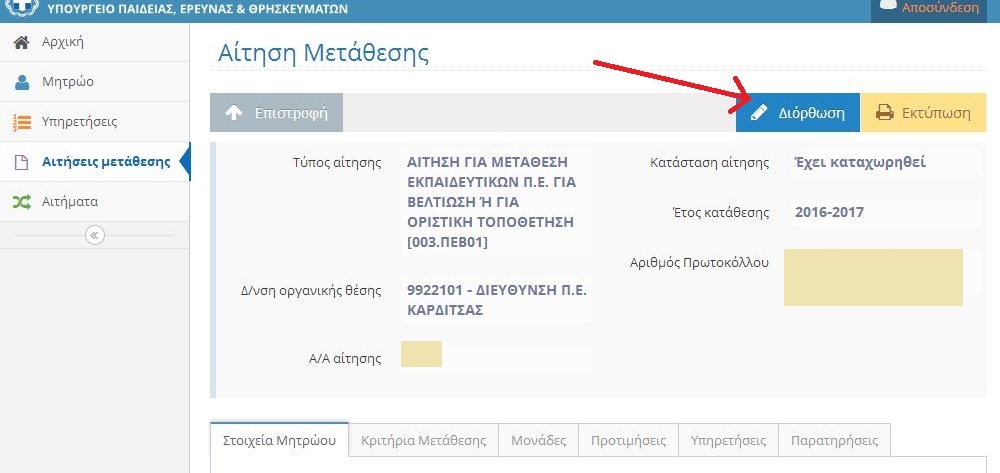Go to the Παρατηρήσεις tab
This screenshot has height=473, width=1000.
[834, 440]
